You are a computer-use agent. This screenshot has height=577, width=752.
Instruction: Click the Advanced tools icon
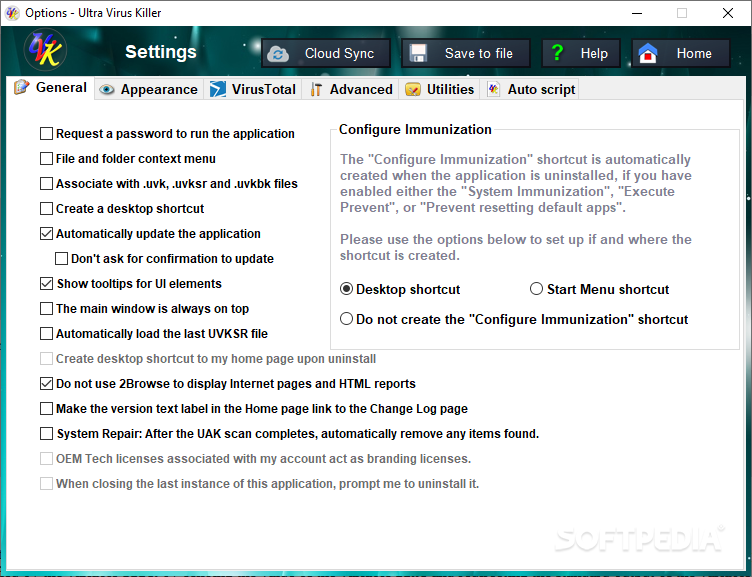pos(316,90)
